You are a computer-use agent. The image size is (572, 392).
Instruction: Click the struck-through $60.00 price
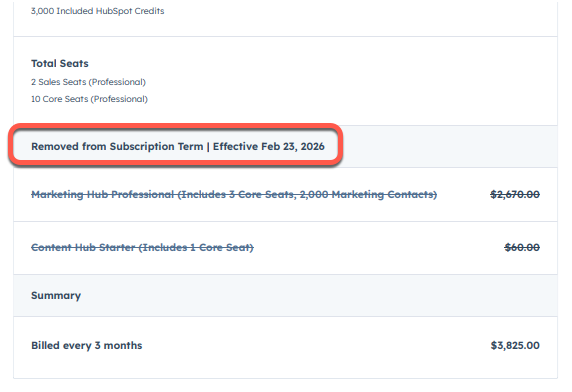coord(522,247)
